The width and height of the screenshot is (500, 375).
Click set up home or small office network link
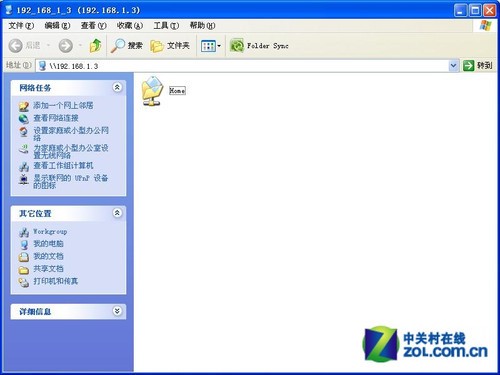pyautogui.click(x=71, y=134)
